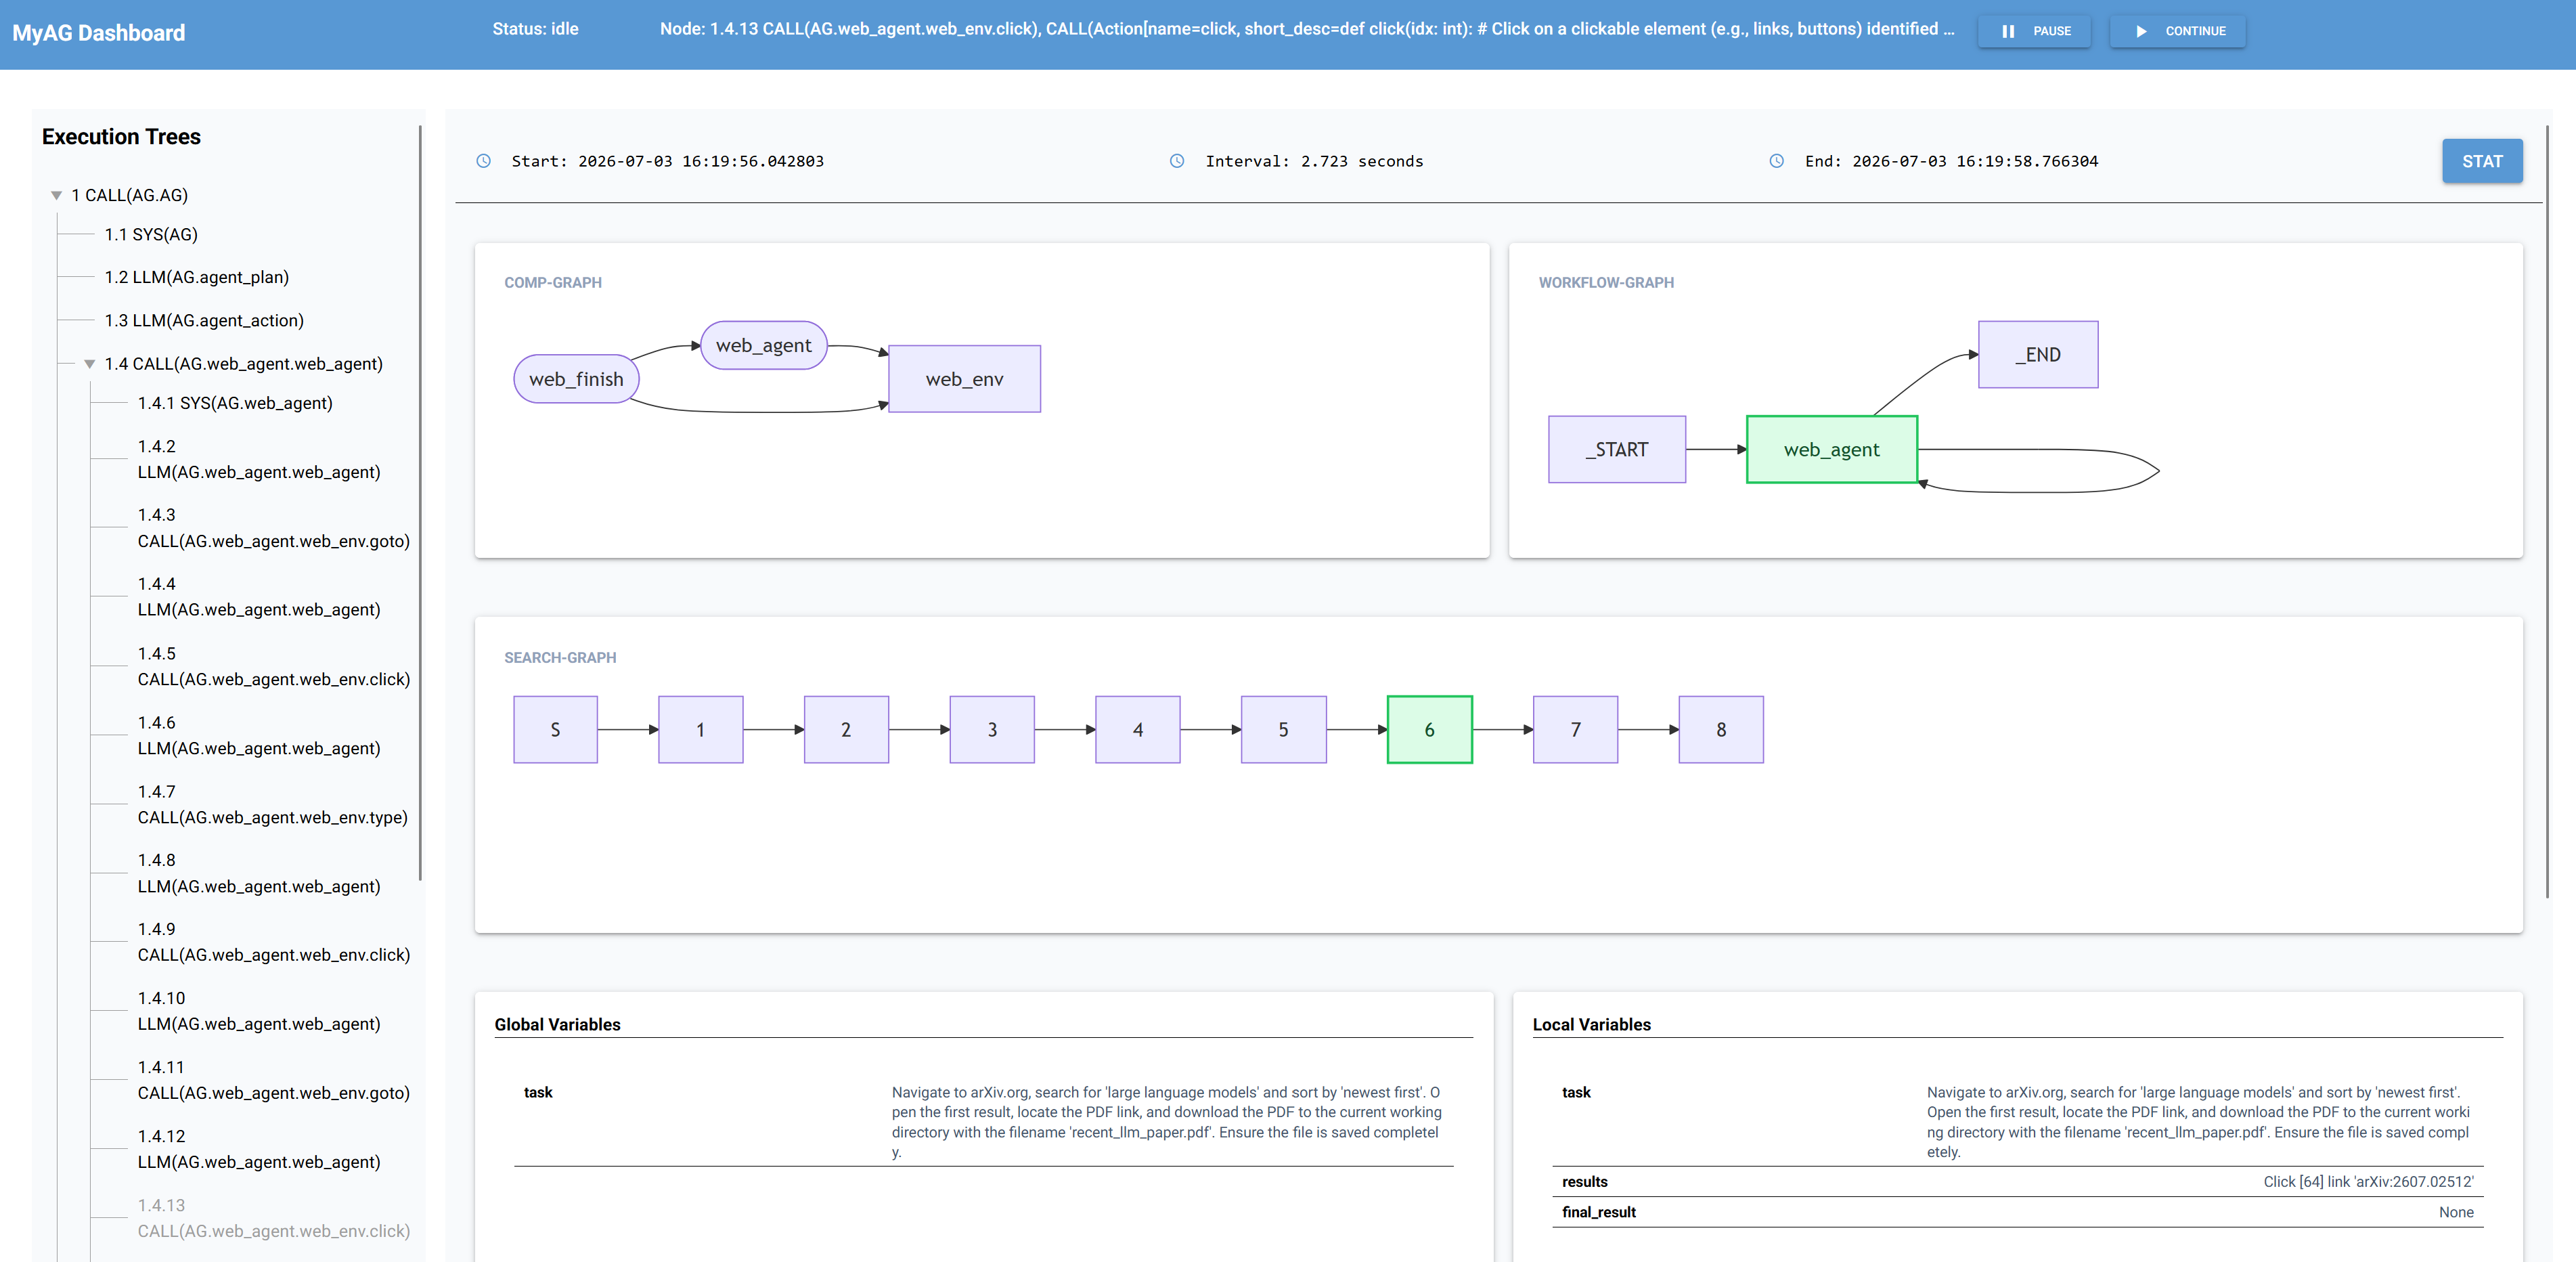The height and width of the screenshot is (1262, 2576).
Task: Open statistics with the STAT button
Action: pos(2482,161)
